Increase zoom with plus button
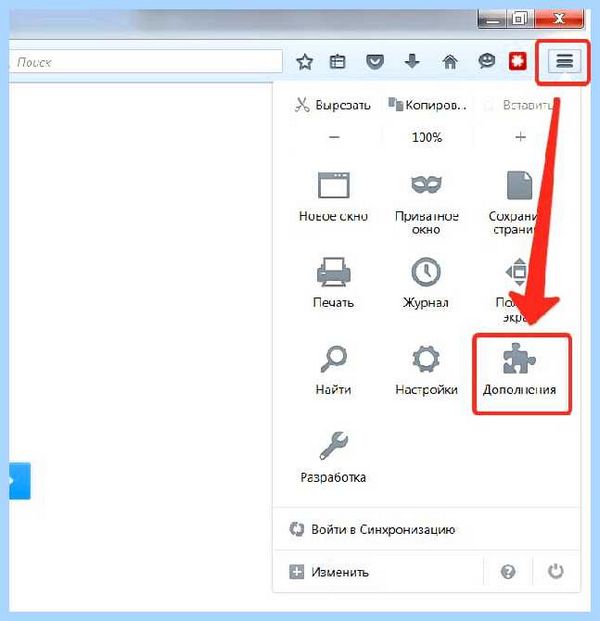This screenshot has width=600, height=621. point(520,137)
